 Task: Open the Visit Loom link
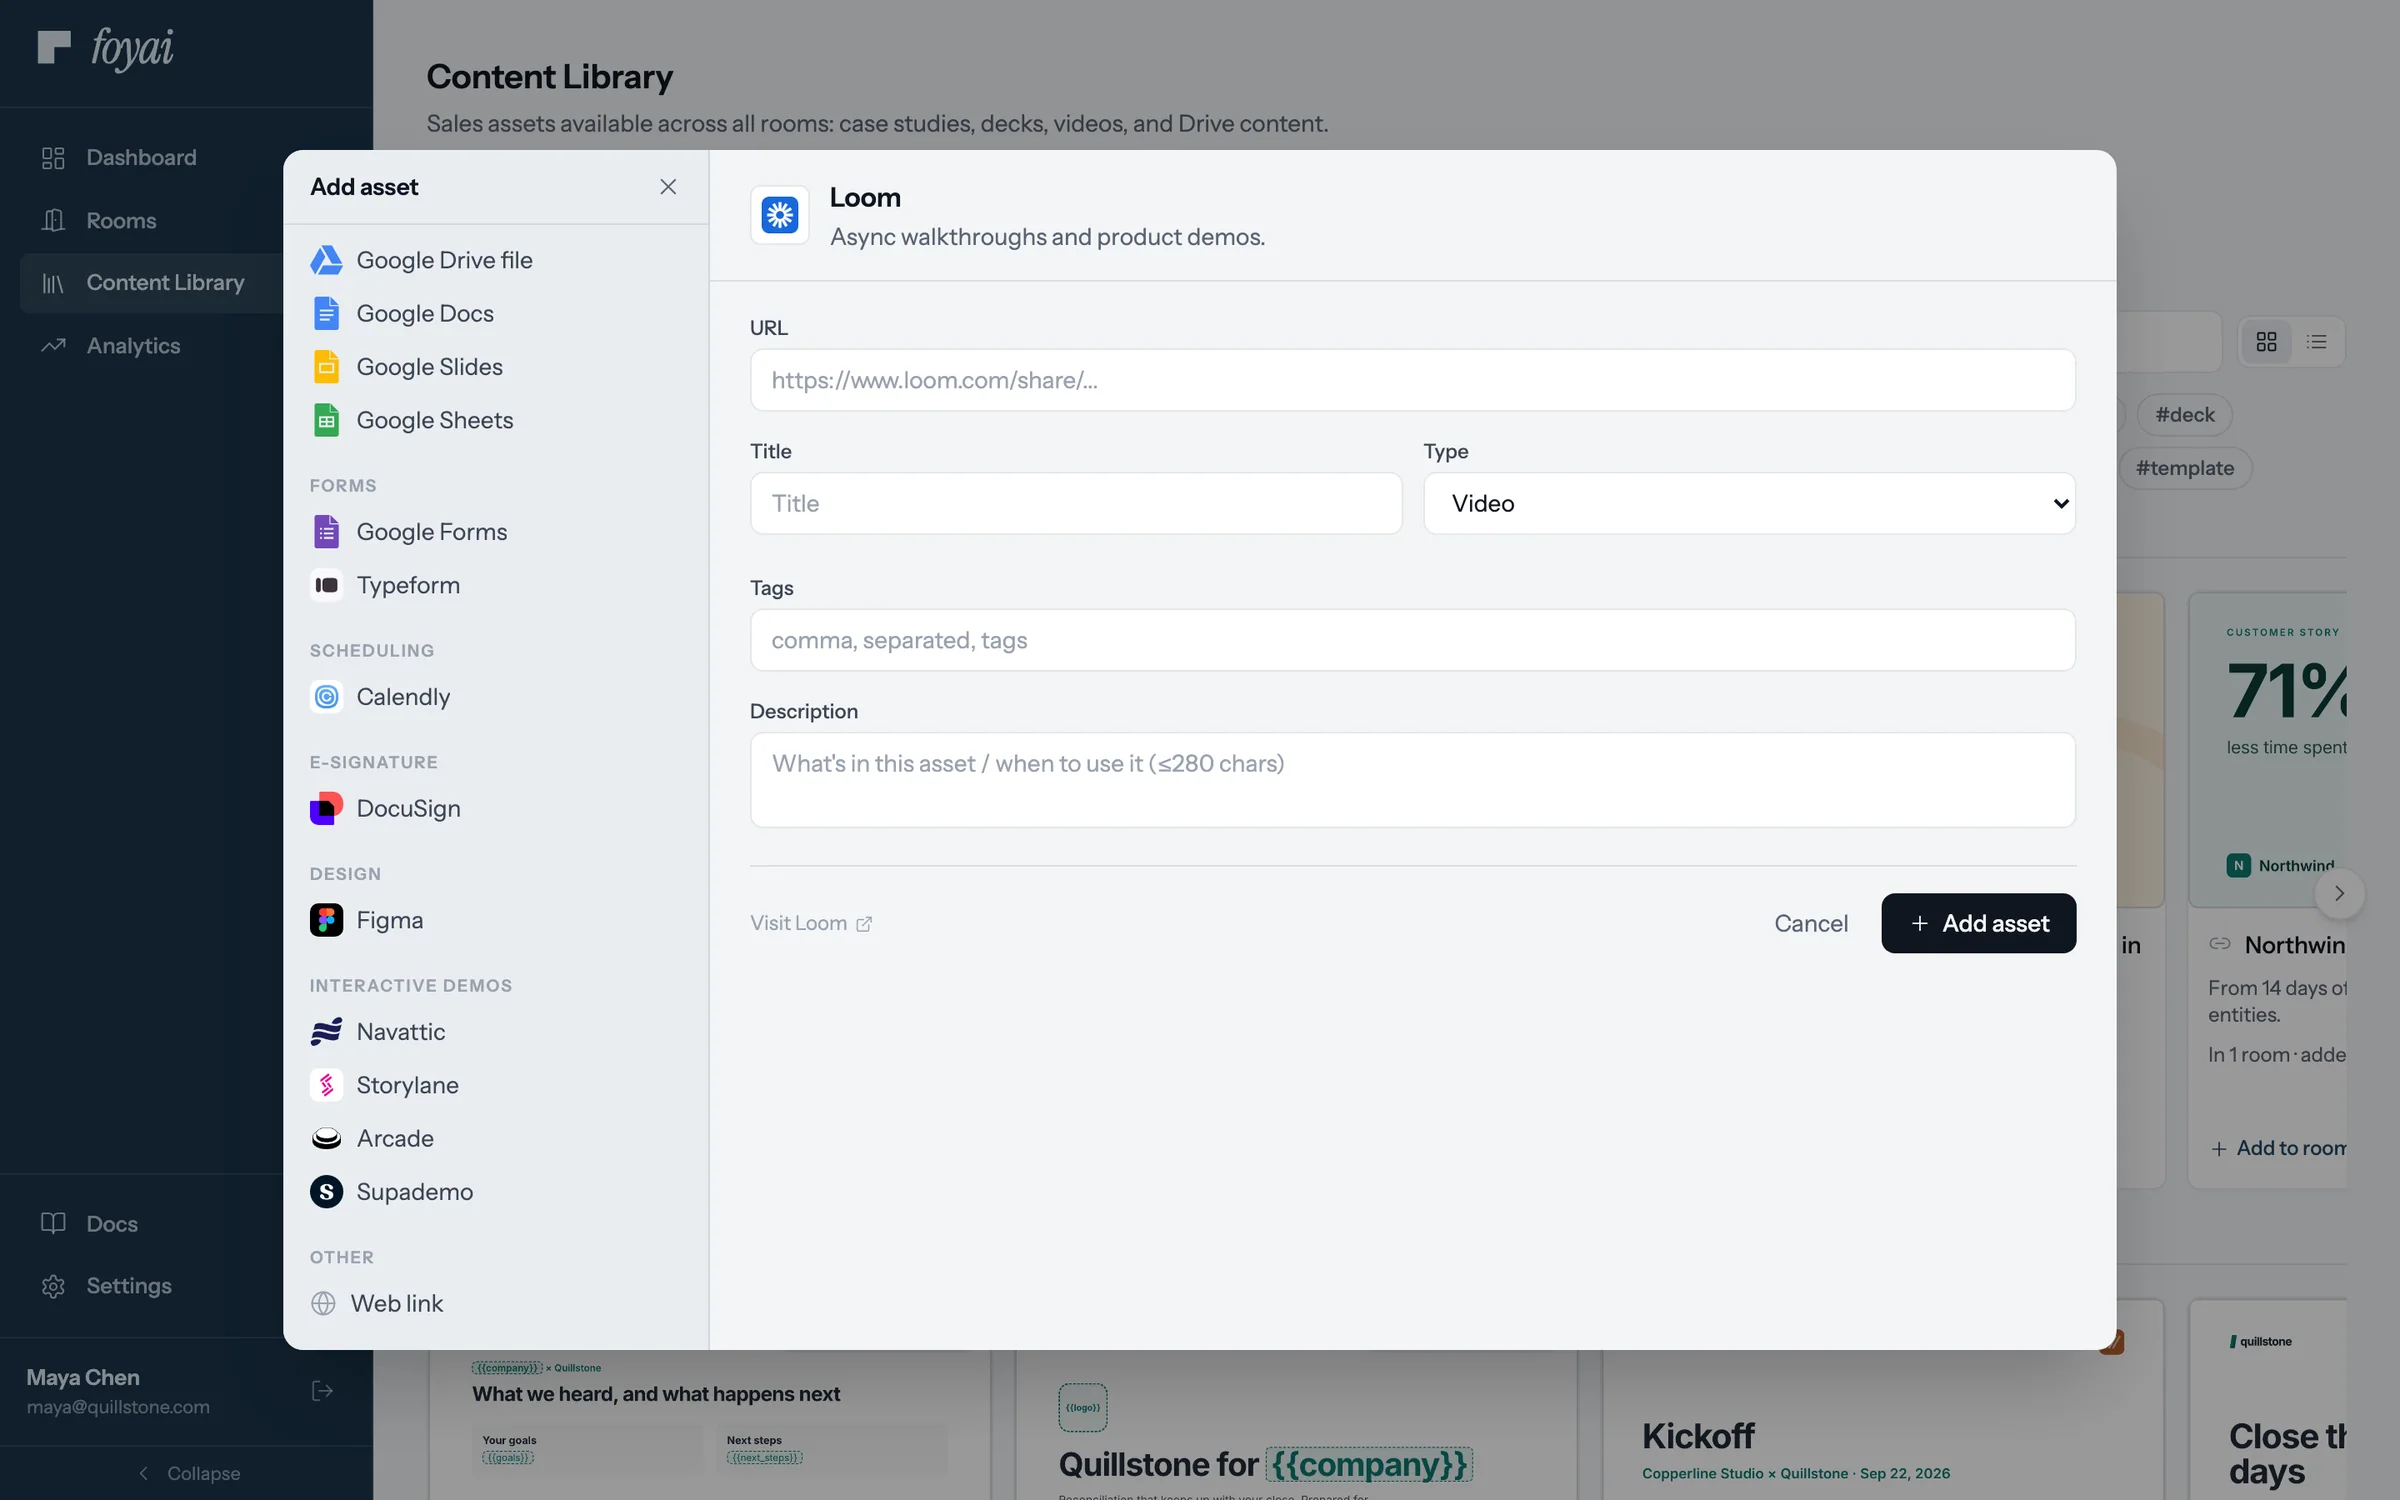[811, 923]
